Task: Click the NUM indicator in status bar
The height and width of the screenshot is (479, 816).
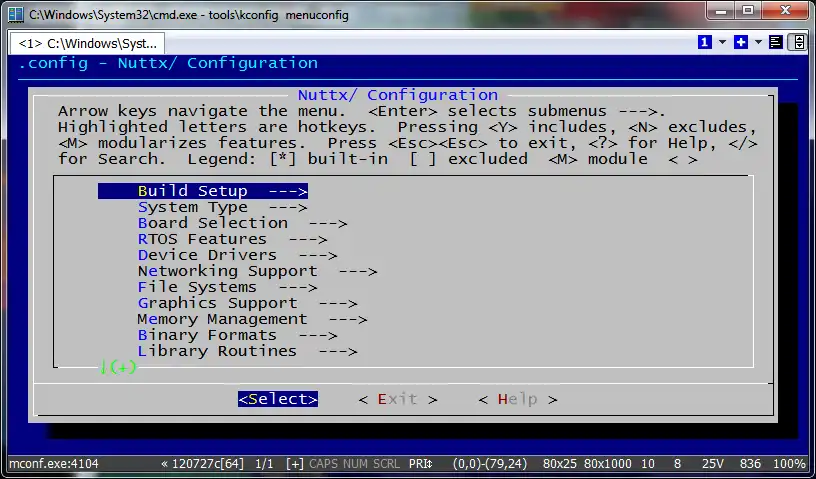Action: 353,463
